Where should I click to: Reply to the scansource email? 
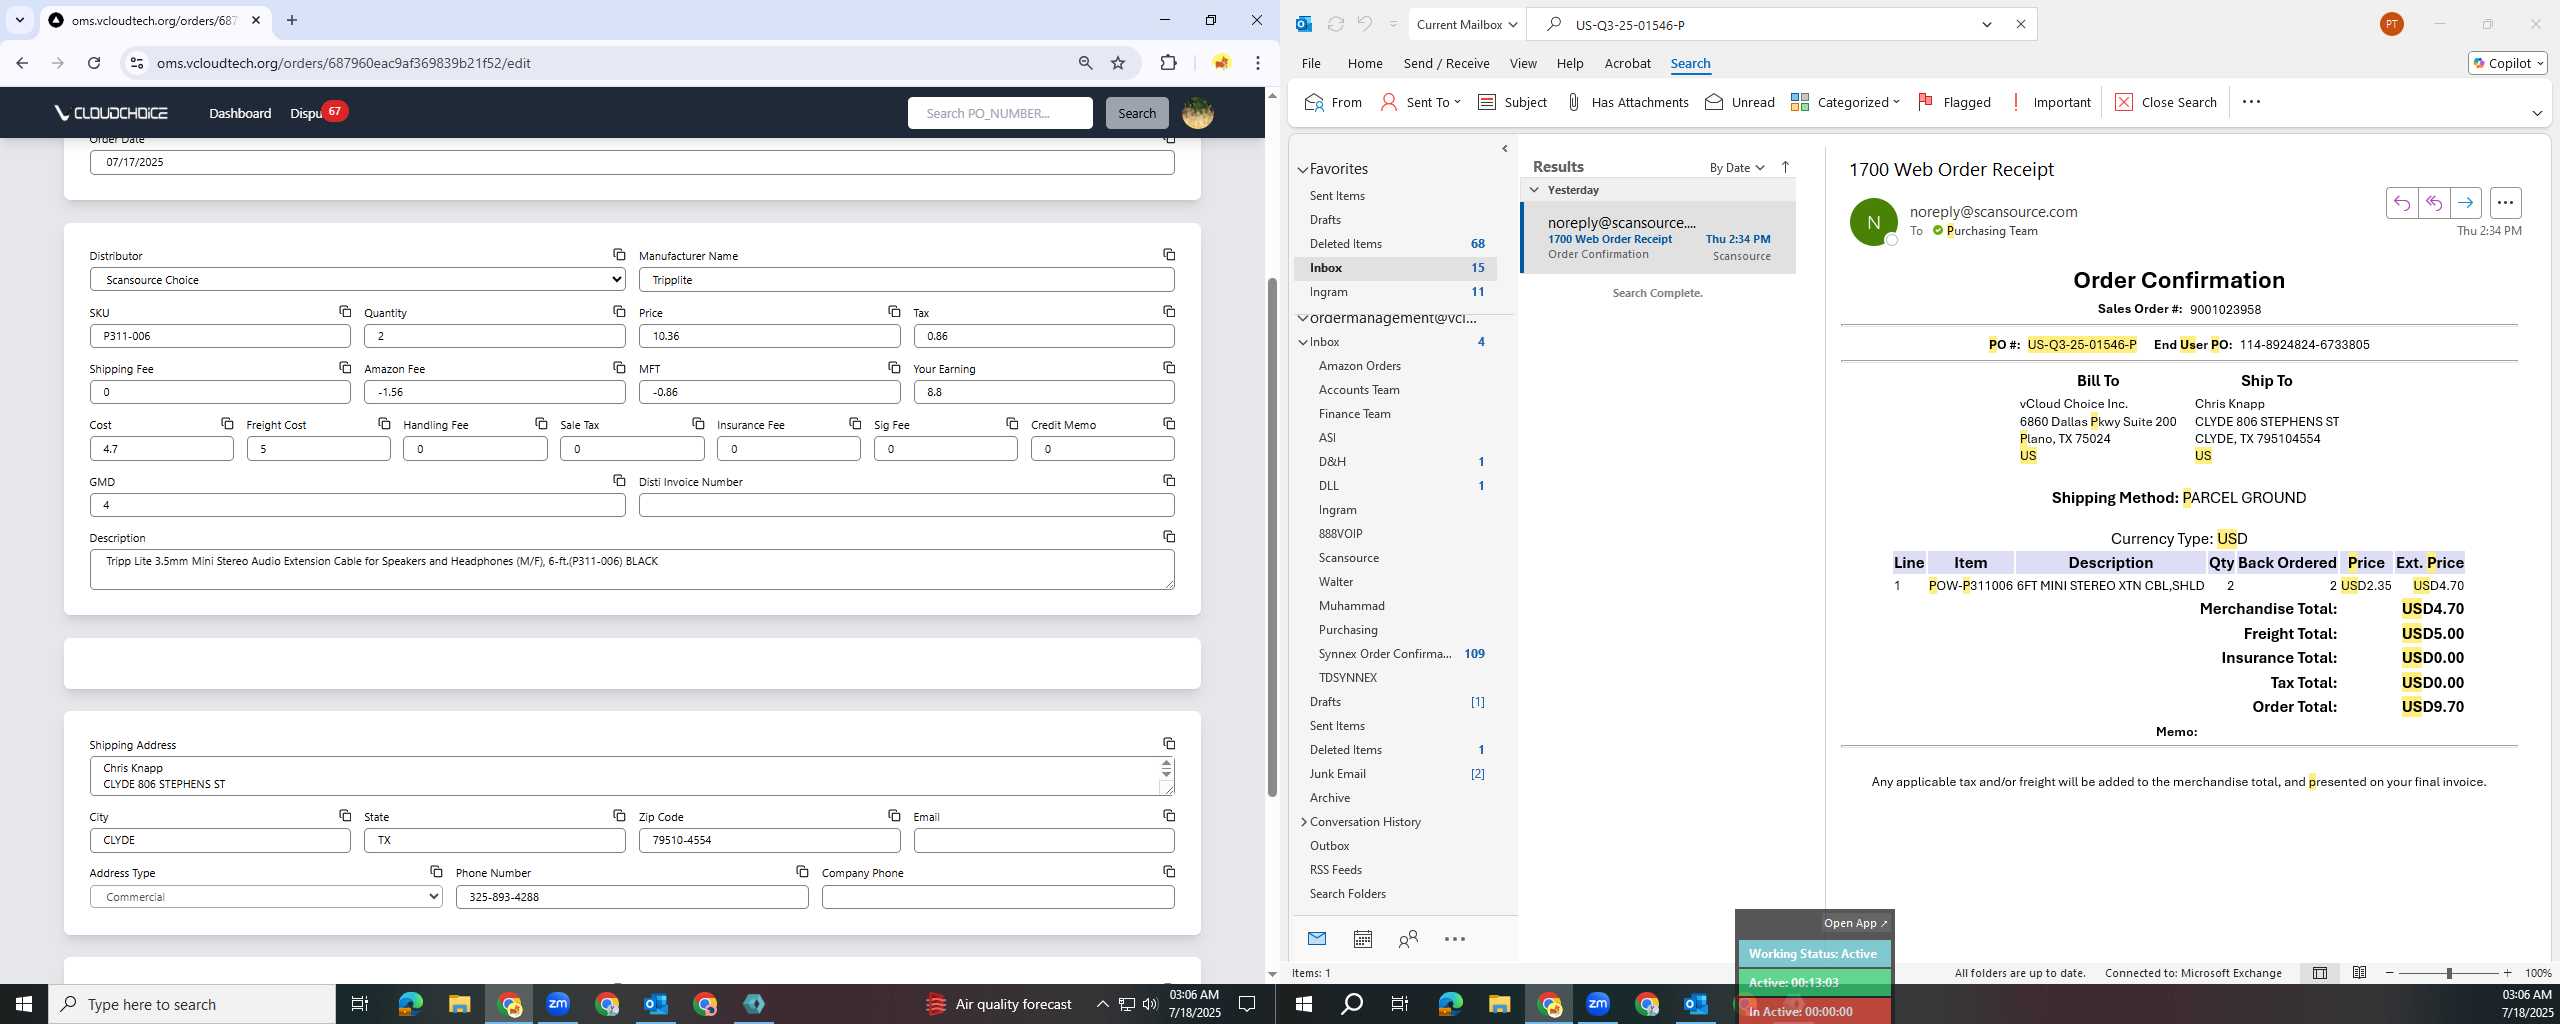(2401, 203)
